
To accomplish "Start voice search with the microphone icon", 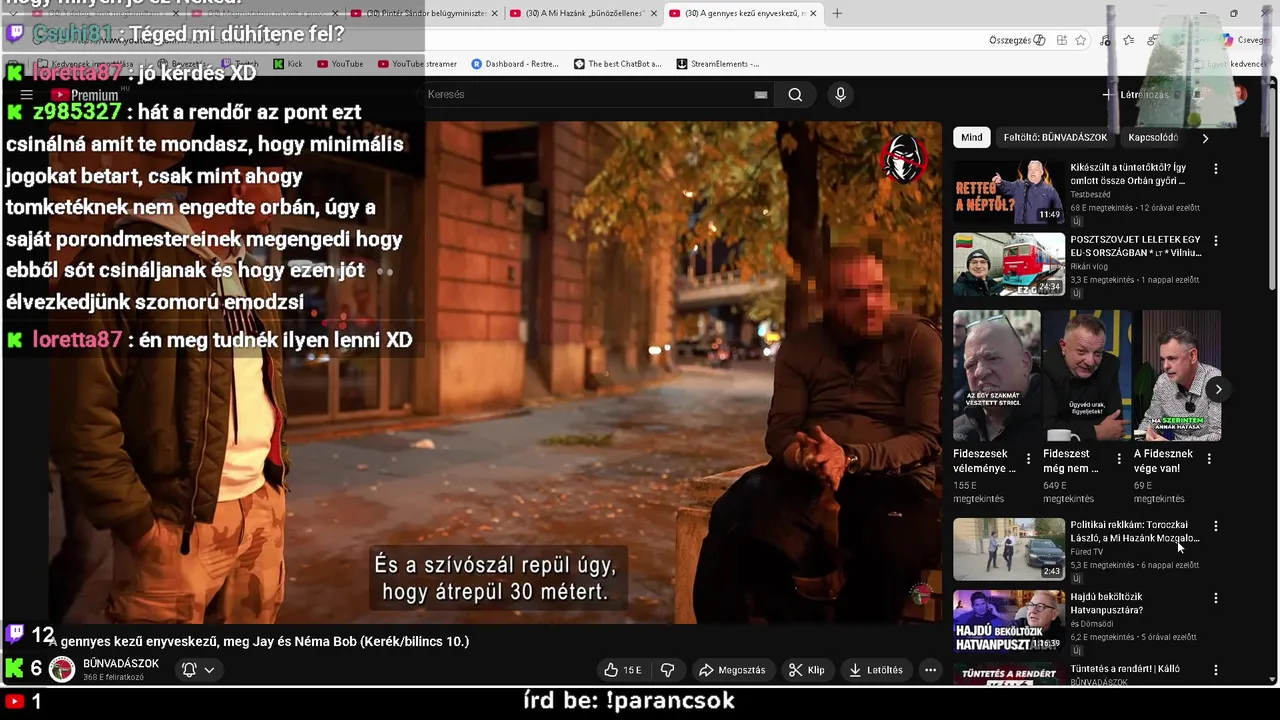I will [840, 94].
